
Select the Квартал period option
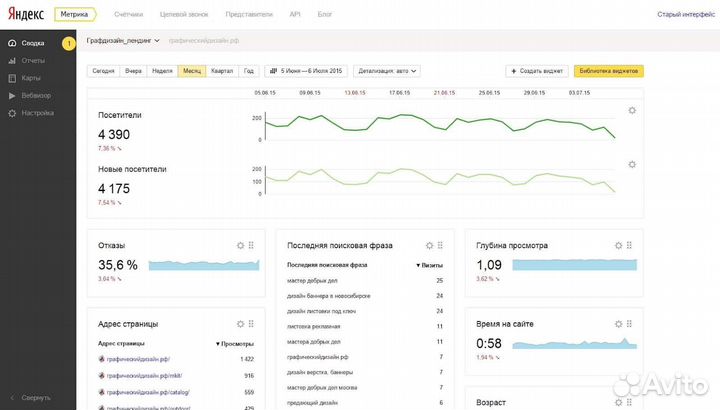(x=222, y=72)
